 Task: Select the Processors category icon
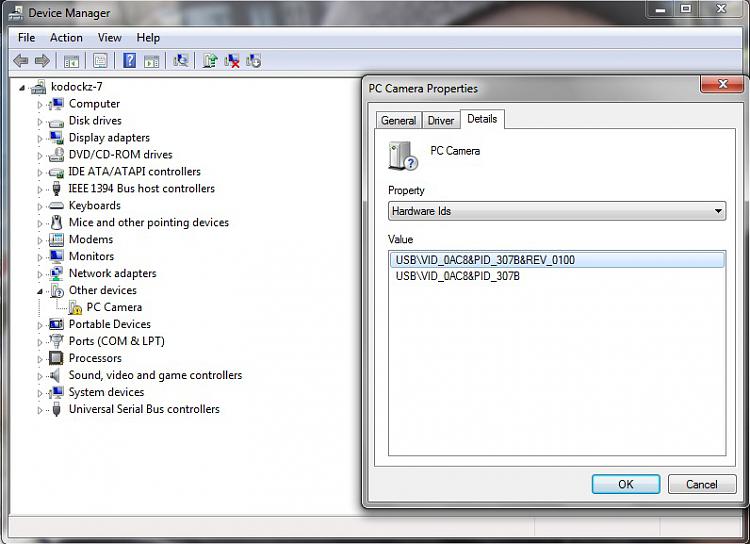point(56,358)
